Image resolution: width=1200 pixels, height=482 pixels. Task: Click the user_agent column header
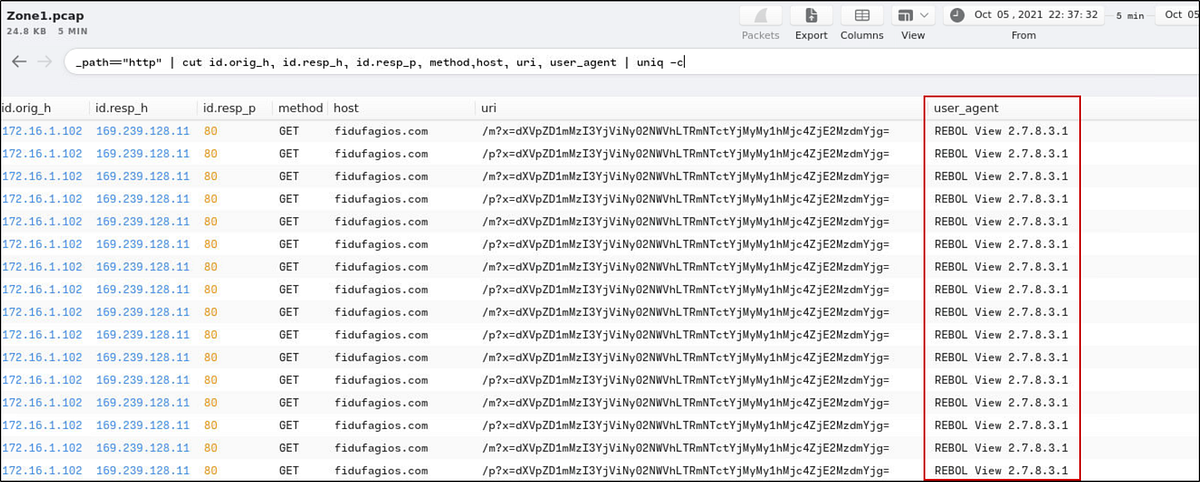[x=965, y=107]
